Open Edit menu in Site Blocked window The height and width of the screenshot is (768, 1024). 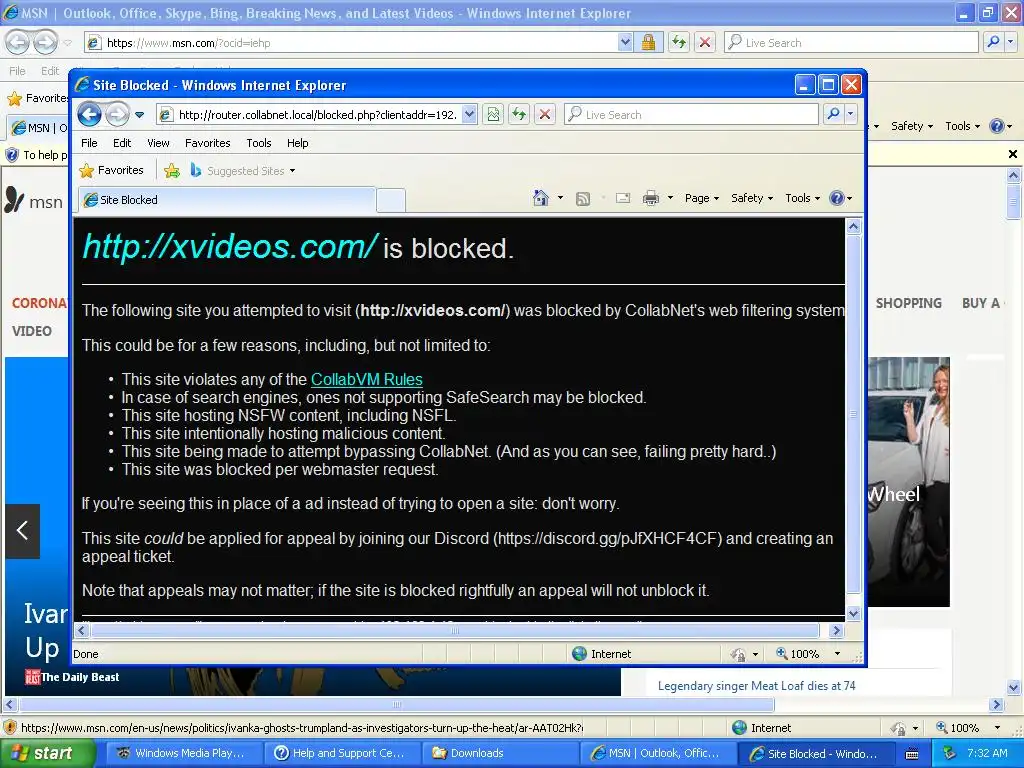[x=122, y=143]
